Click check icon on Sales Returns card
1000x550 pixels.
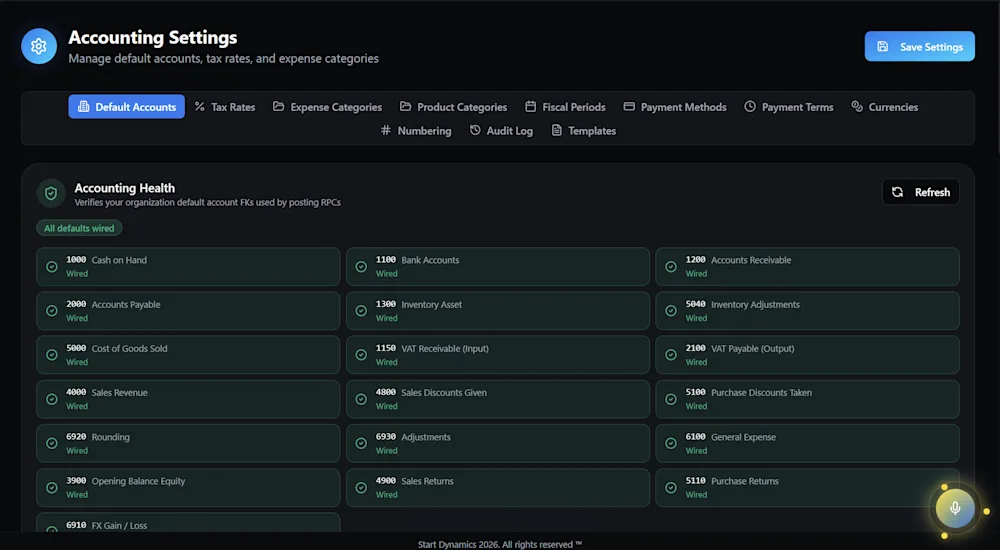click(x=361, y=487)
